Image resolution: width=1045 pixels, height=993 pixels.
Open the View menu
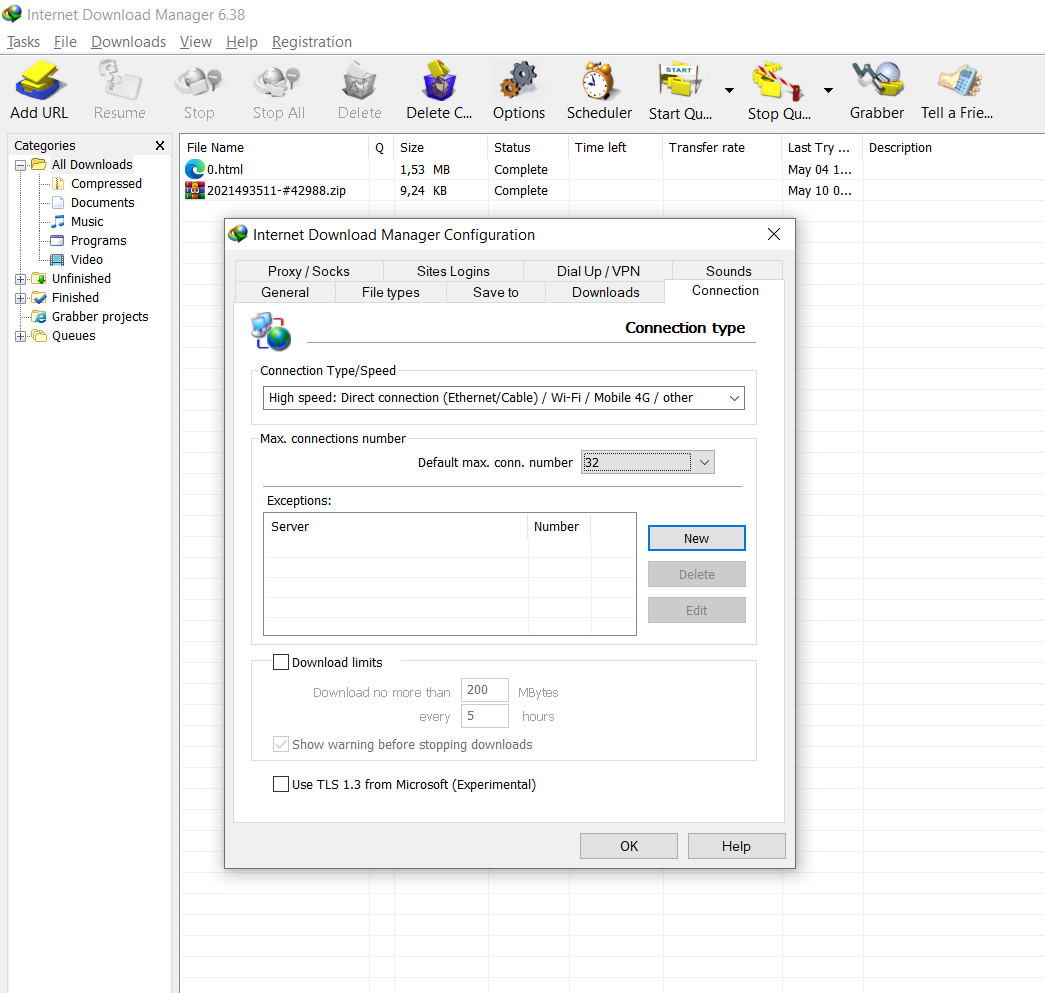click(x=195, y=42)
